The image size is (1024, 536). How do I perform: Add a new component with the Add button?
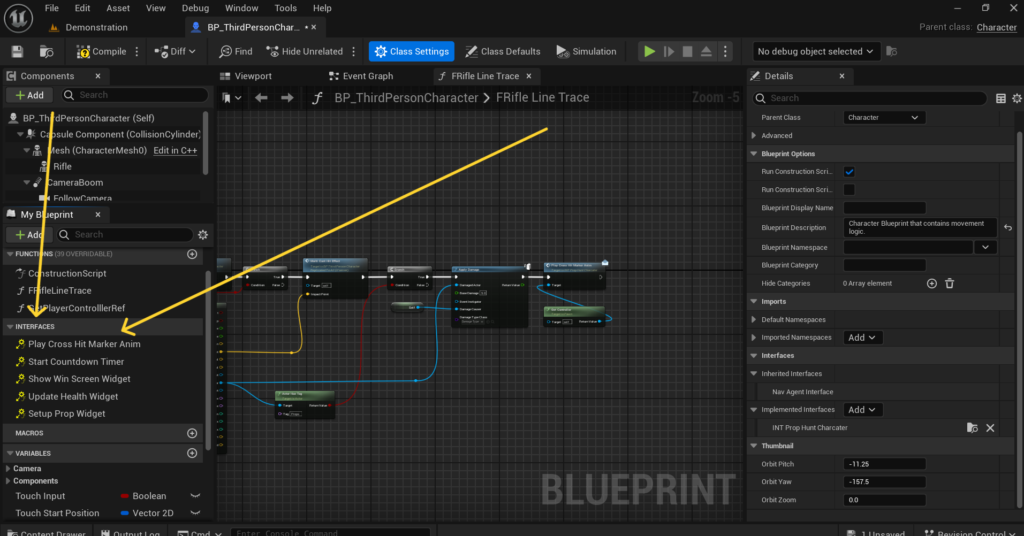pyautogui.click(x=29, y=95)
